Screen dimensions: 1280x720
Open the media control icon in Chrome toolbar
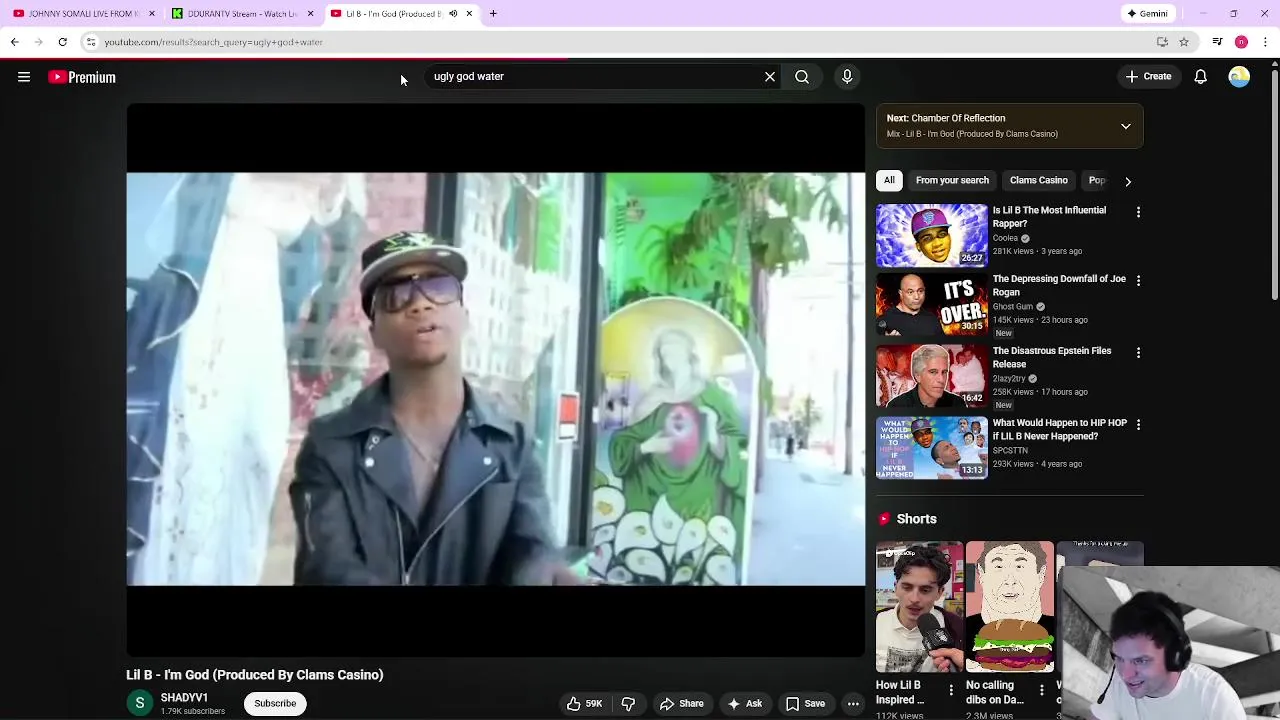(x=1217, y=42)
